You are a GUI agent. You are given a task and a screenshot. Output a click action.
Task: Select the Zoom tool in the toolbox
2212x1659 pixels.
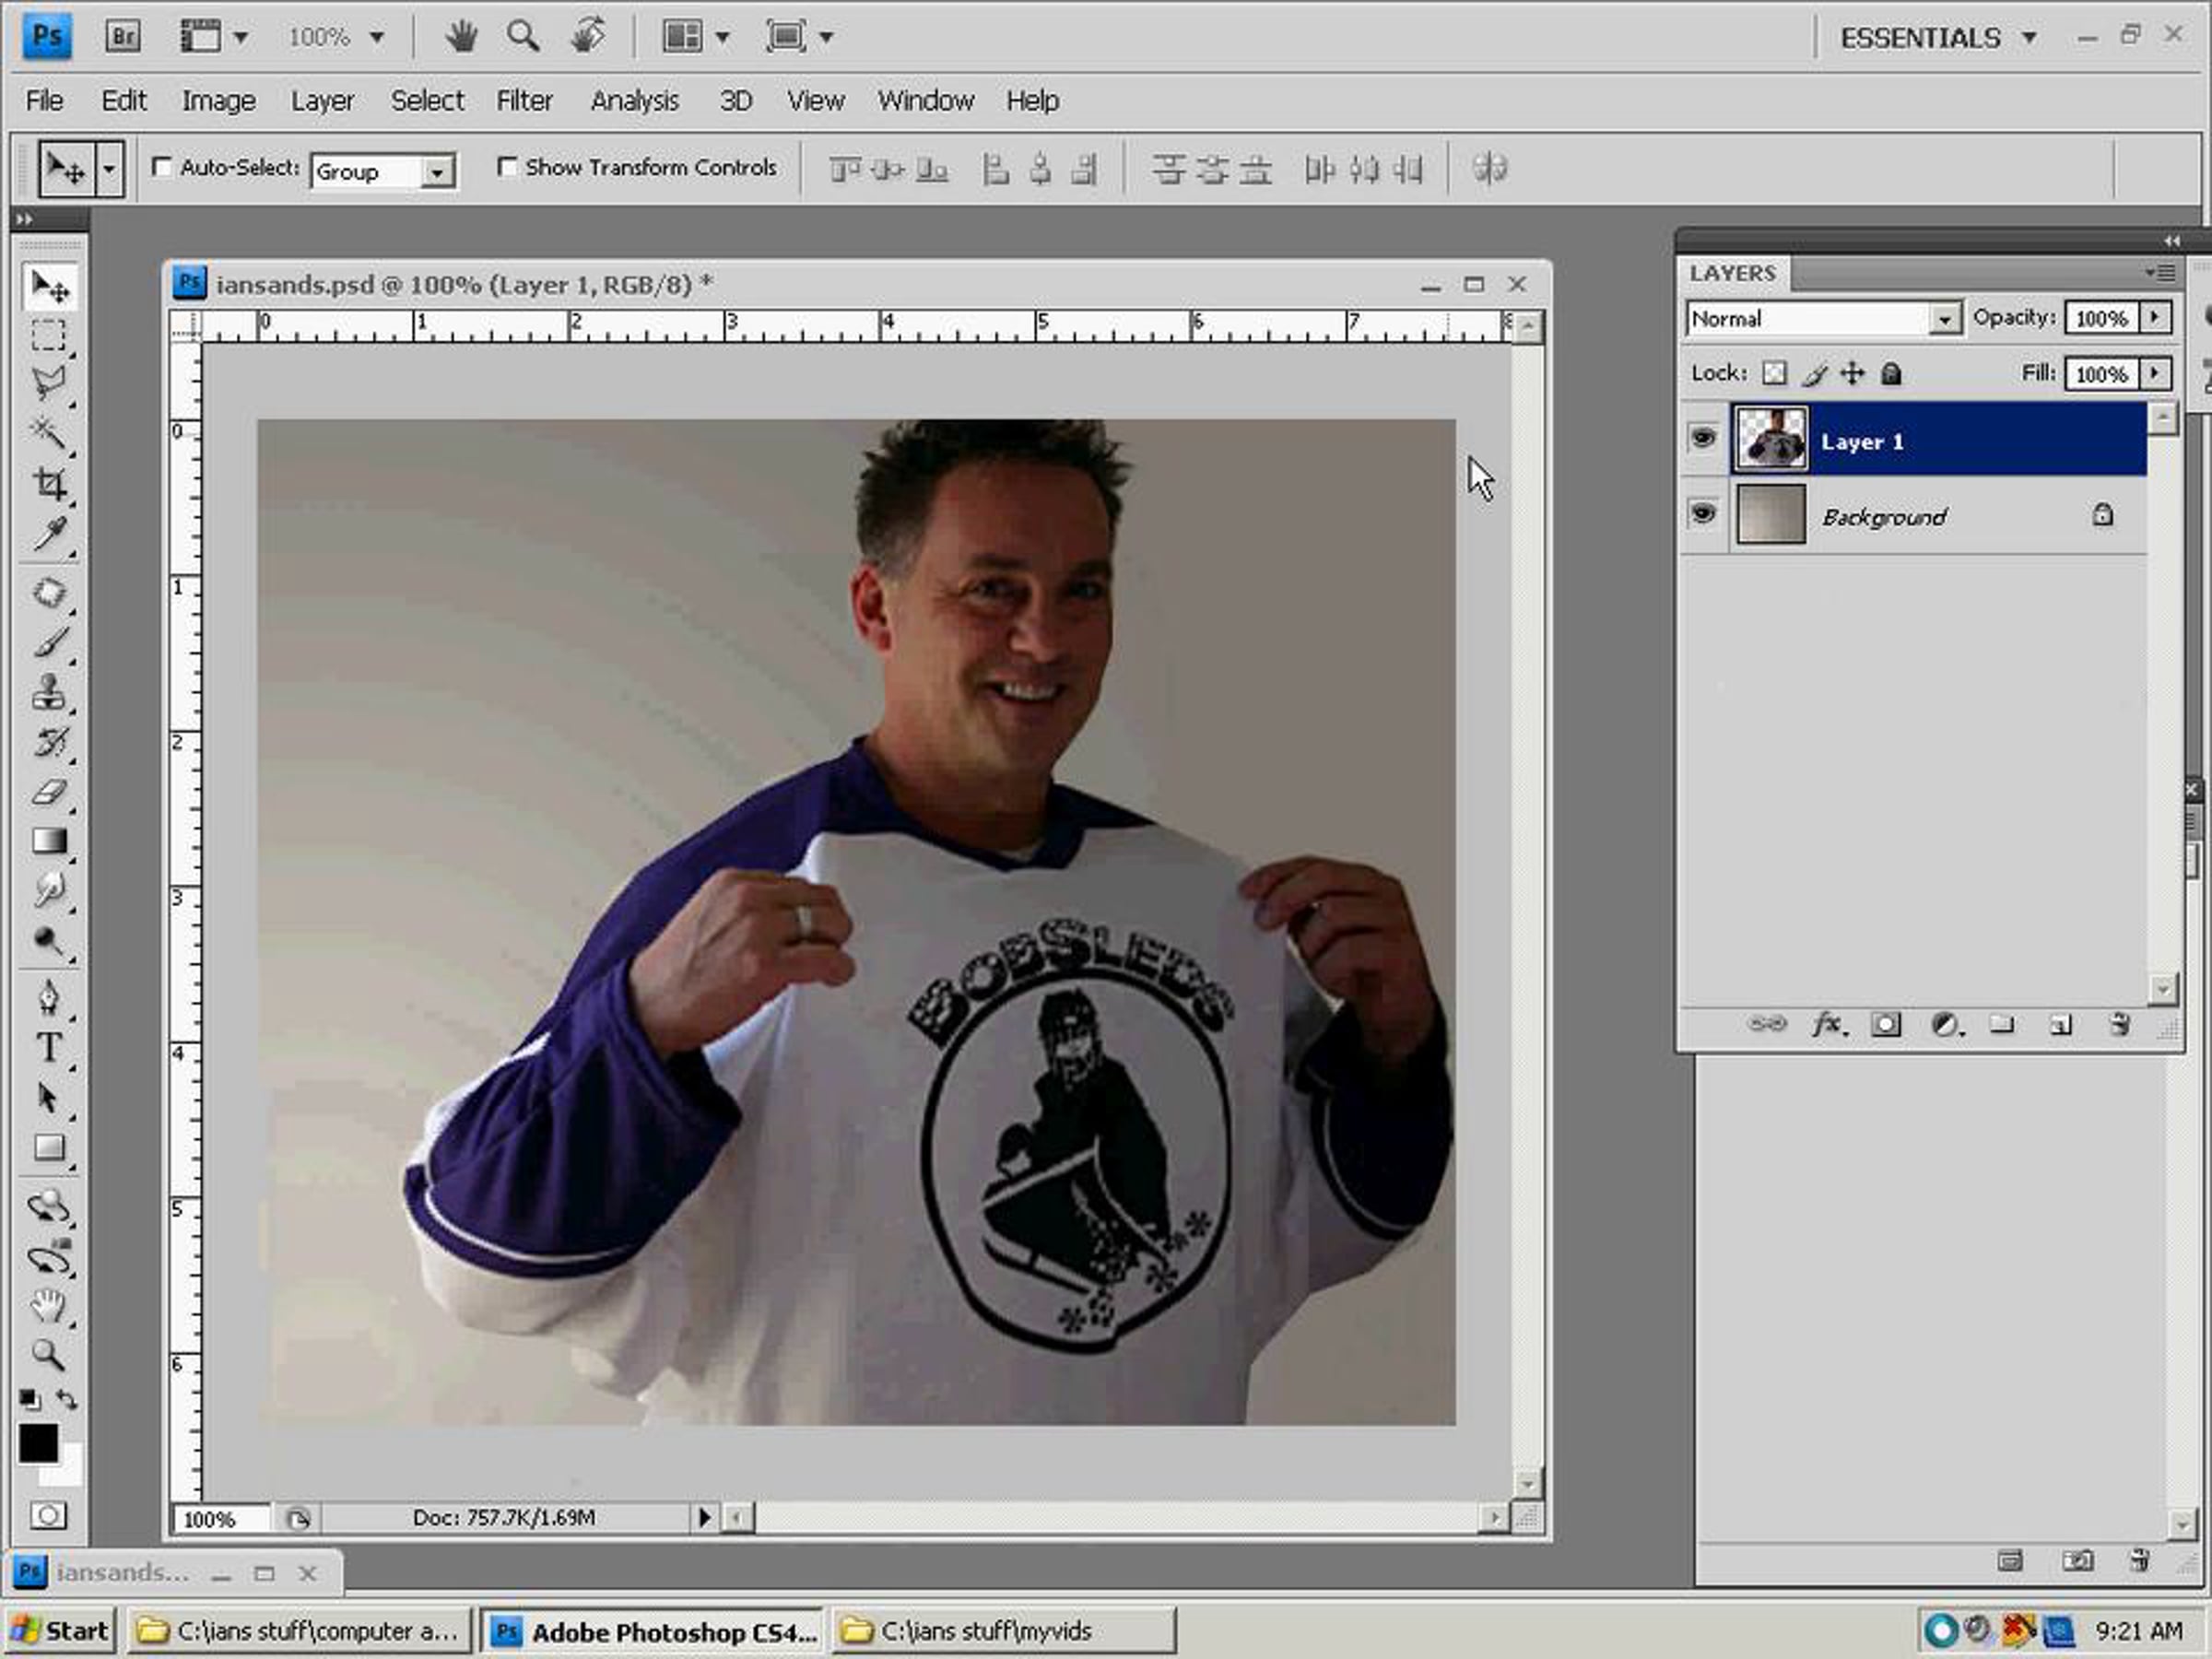[49, 1355]
